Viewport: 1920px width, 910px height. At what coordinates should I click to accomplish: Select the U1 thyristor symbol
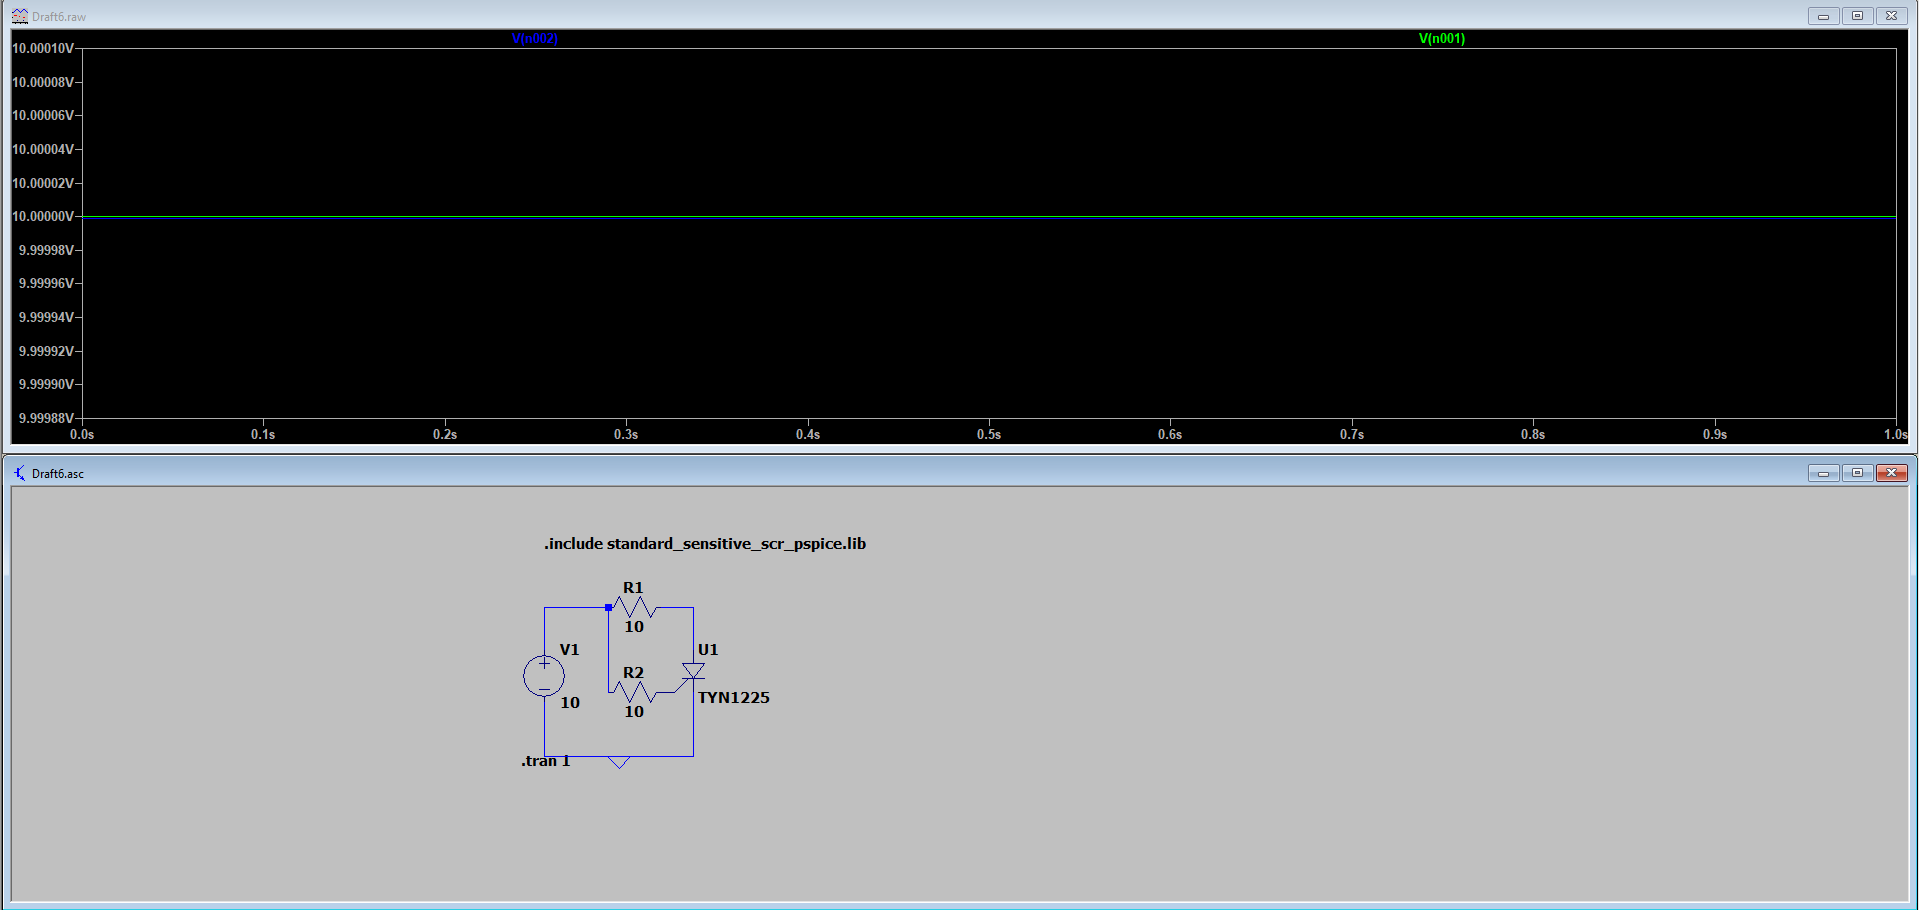click(693, 672)
